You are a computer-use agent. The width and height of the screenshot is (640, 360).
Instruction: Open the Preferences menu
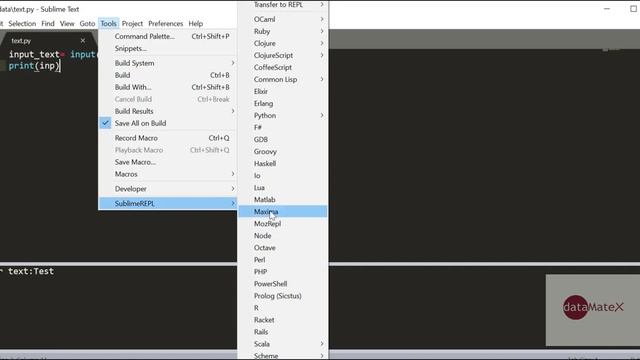pos(165,24)
